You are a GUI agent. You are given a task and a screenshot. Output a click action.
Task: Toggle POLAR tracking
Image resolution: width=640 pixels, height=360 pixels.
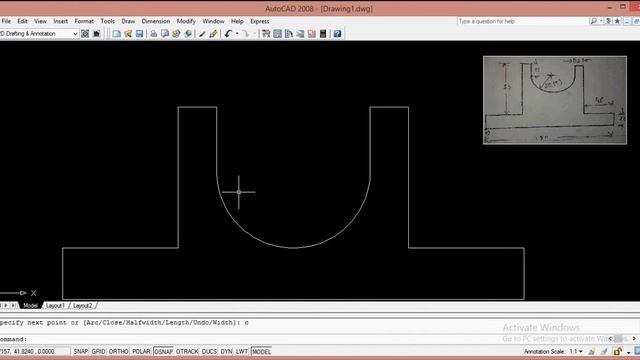point(141,351)
